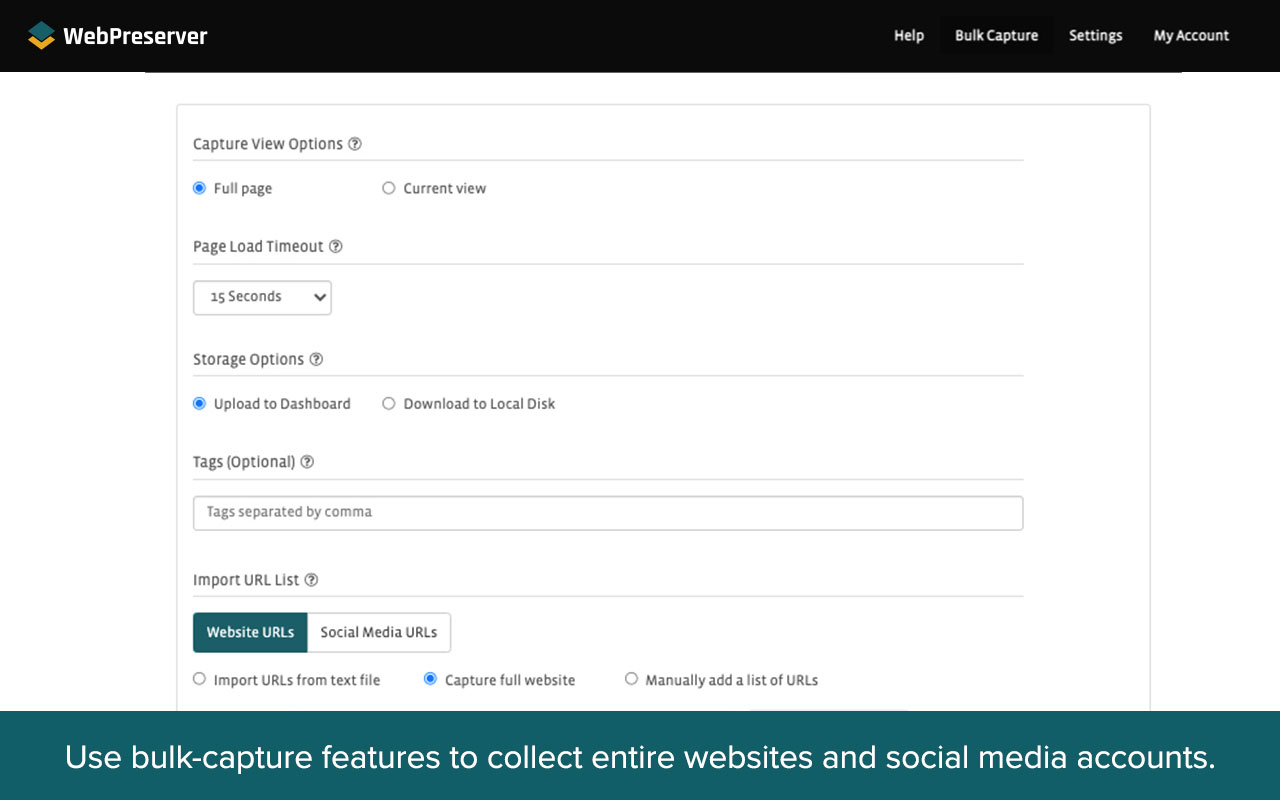
Task: Open the 15 Seconds timeout dropdown
Action: pyautogui.click(x=262, y=297)
